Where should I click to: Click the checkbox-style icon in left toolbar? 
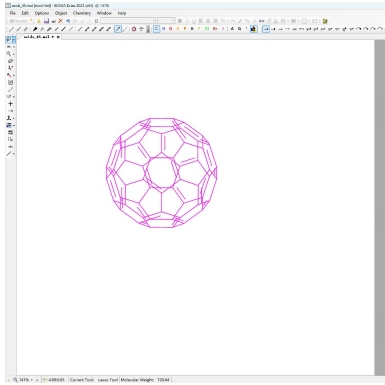point(10,82)
